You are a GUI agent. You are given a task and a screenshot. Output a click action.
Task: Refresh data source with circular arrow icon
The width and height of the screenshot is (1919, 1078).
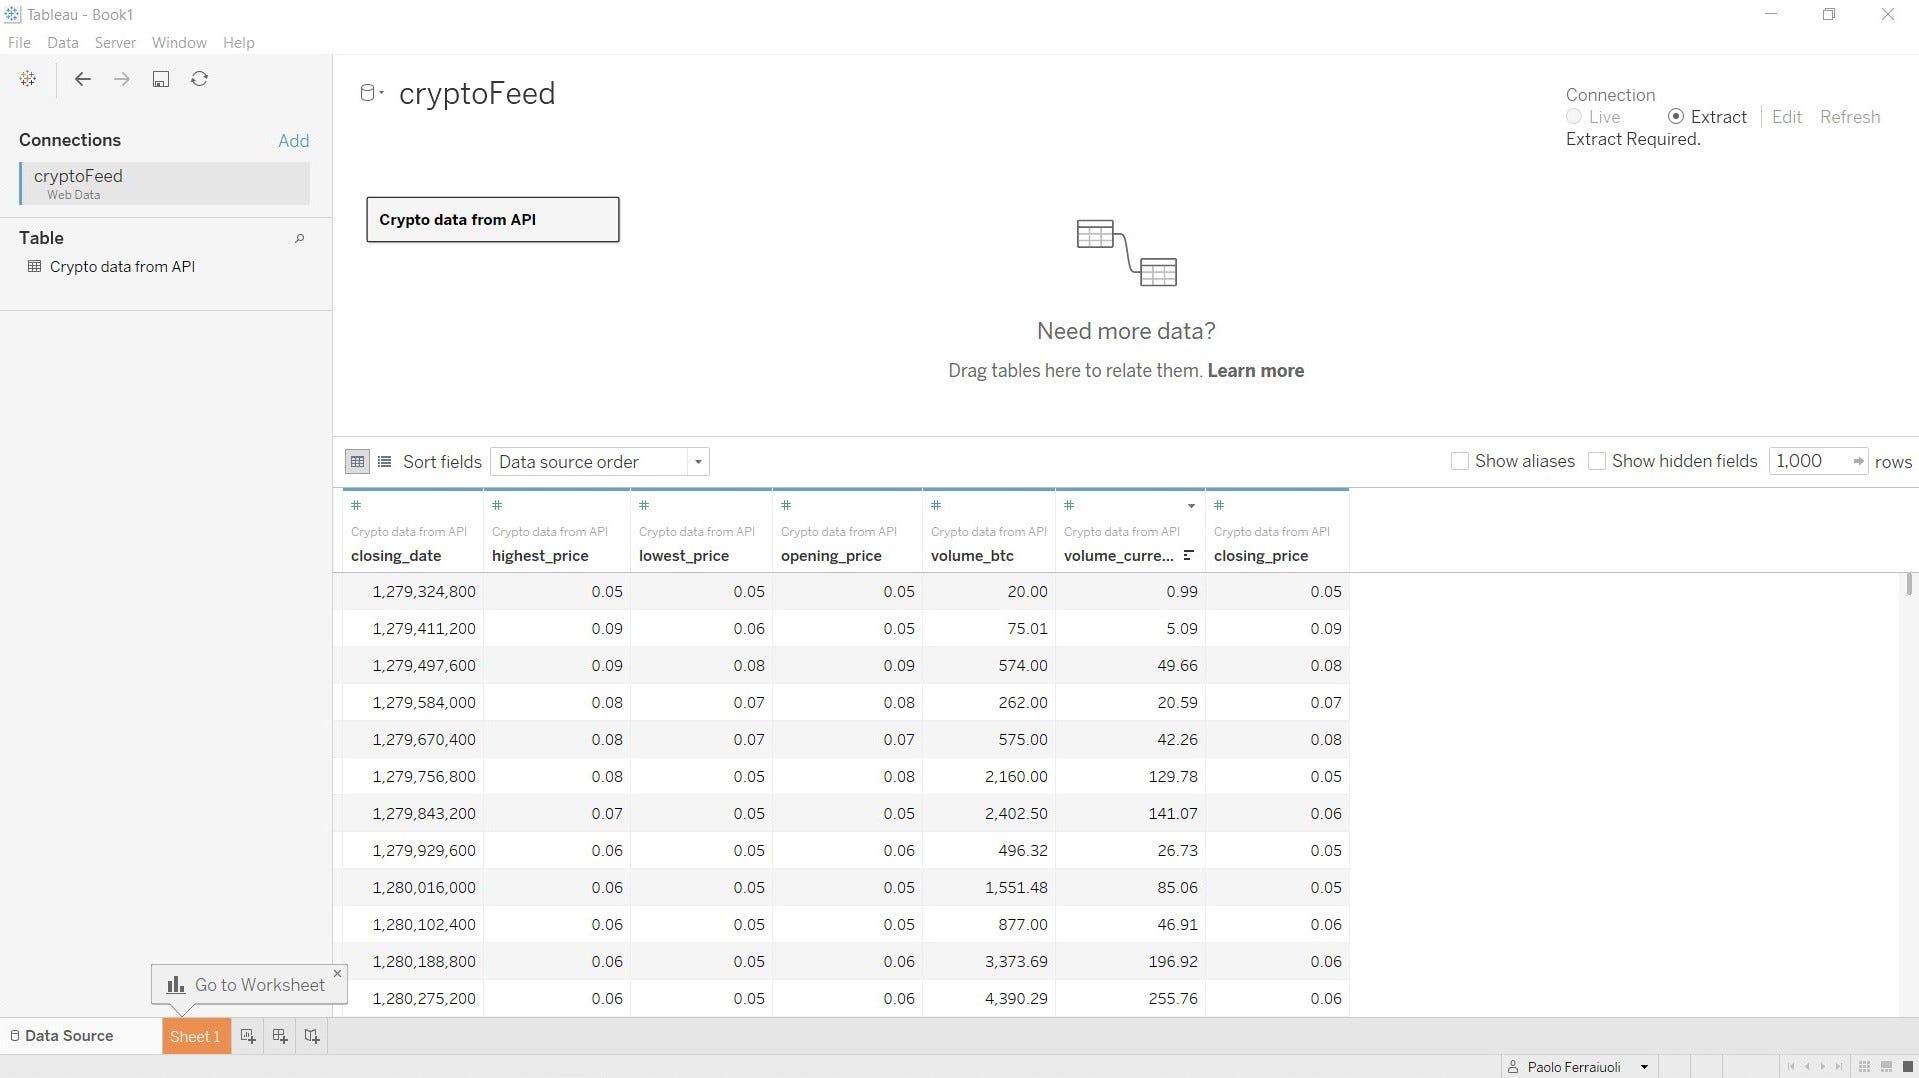(x=200, y=79)
